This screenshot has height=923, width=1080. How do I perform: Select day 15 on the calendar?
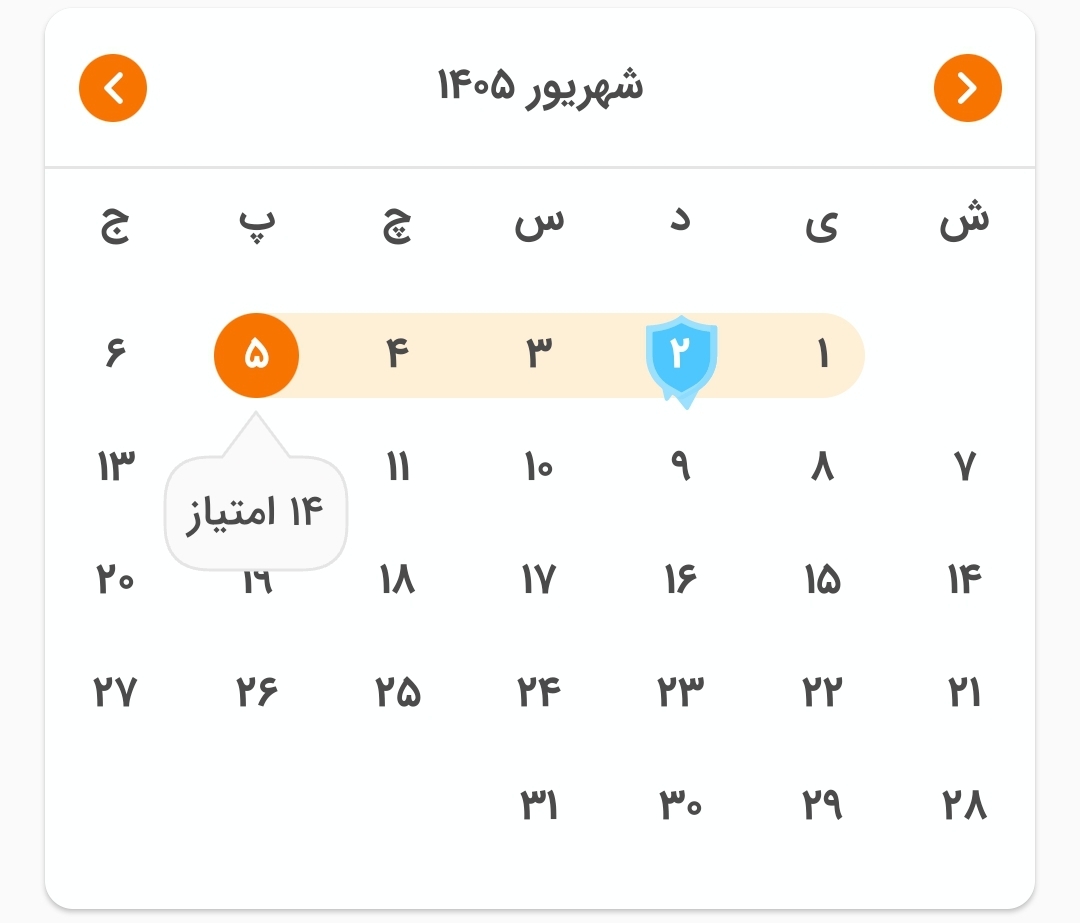(823, 579)
